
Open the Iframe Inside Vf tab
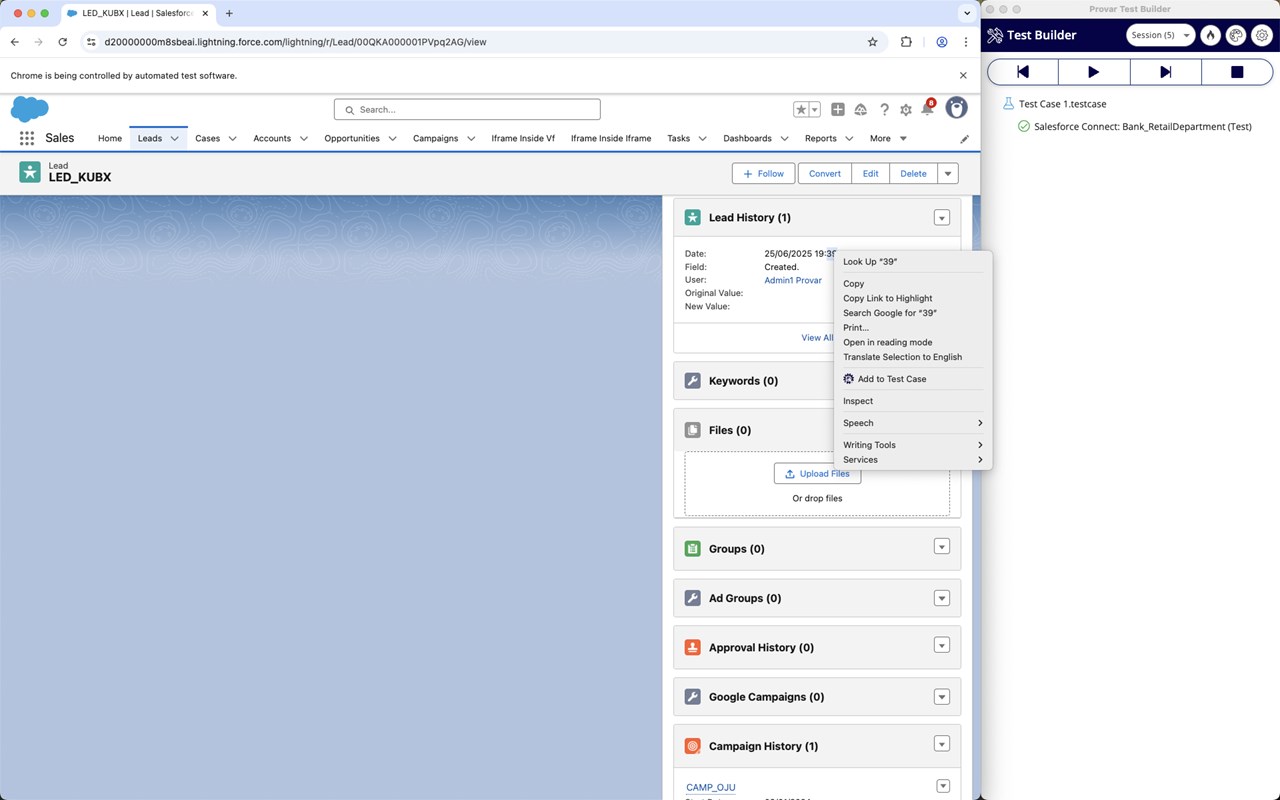point(523,139)
